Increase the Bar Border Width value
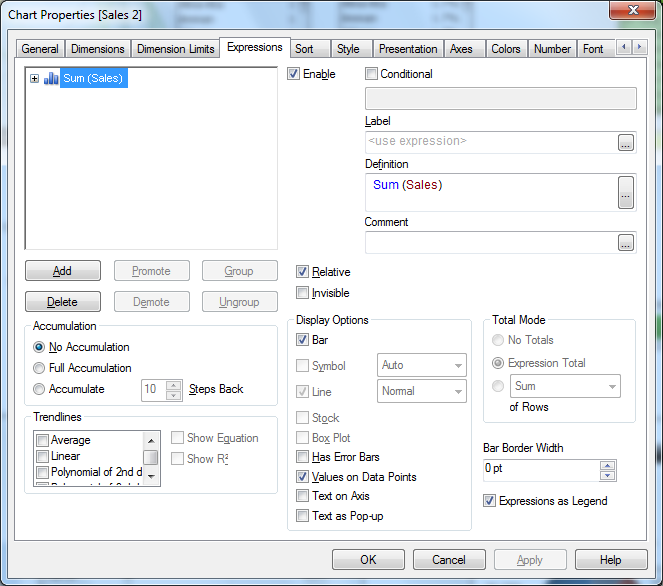Image resolution: width=663 pixels, height=586 pixels. (608, 466)
